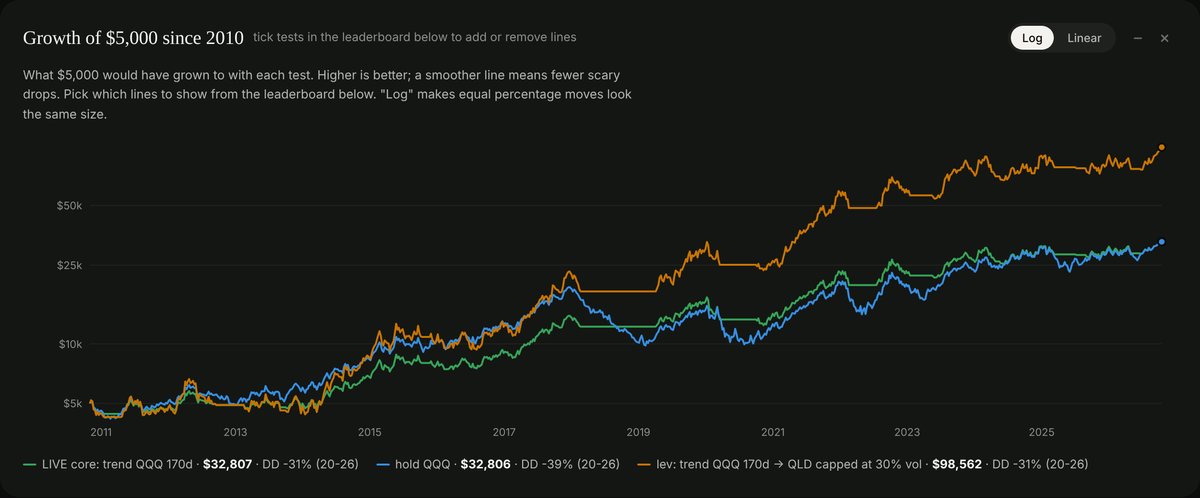The height and width of the screenshot is (498, 1200).
Task: Click the green LIVE core legend swatch
Action: click(29, 464)
